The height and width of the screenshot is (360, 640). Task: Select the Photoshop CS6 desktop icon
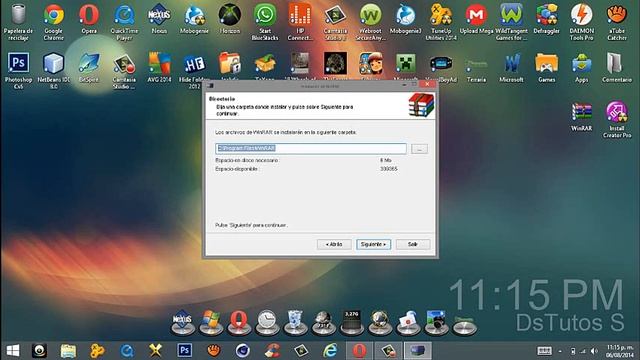click(x=18, y=70)
